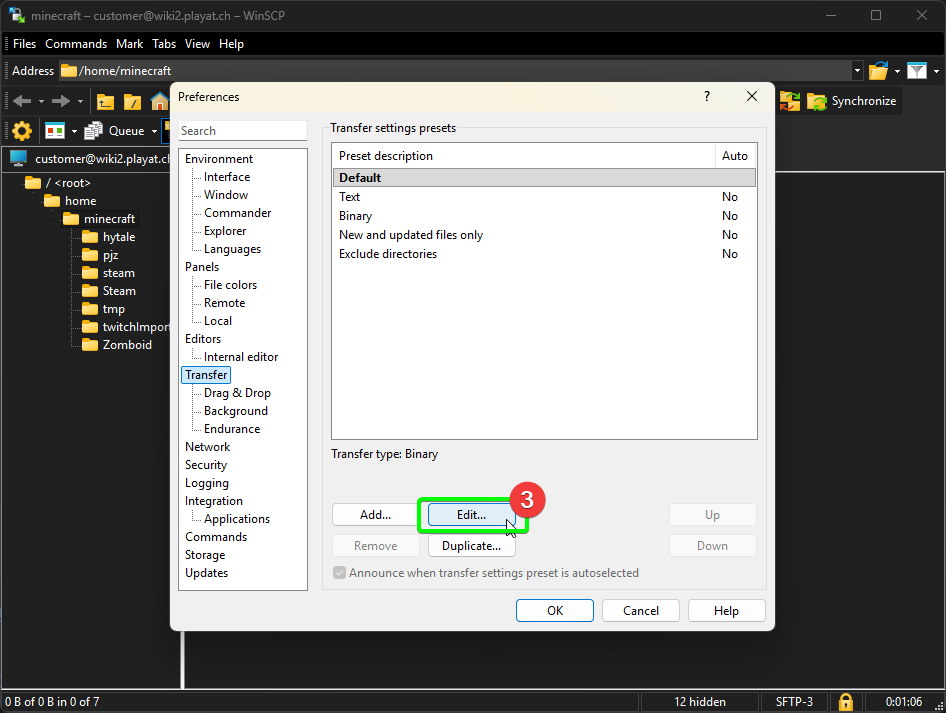
Task: Click the session view layout icon
Action: coord(55,130)
